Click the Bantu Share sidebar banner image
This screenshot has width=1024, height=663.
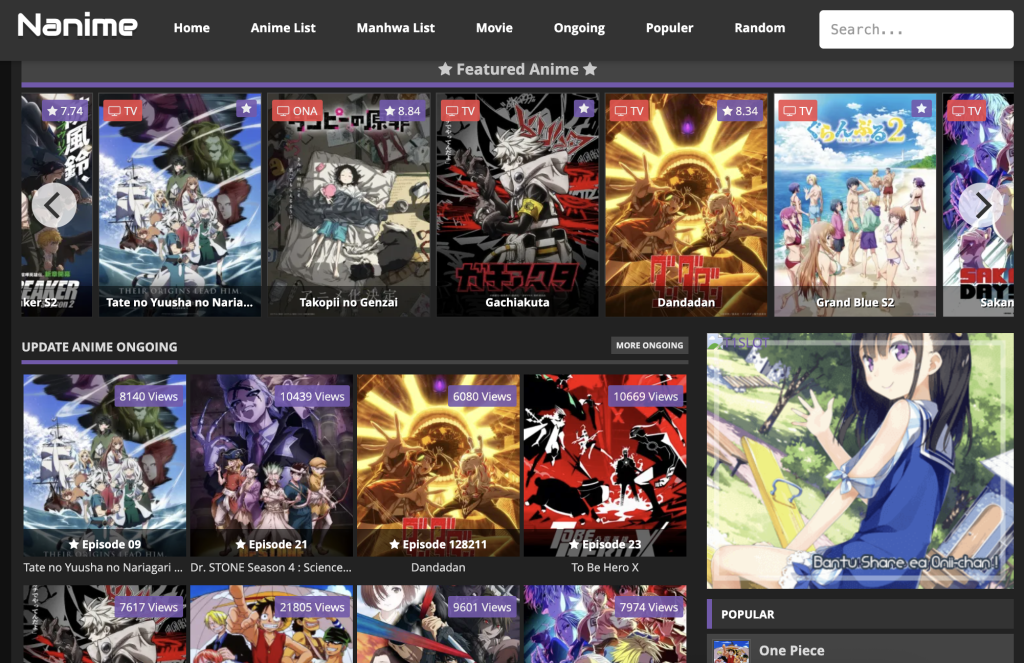[x=859, y=460]
